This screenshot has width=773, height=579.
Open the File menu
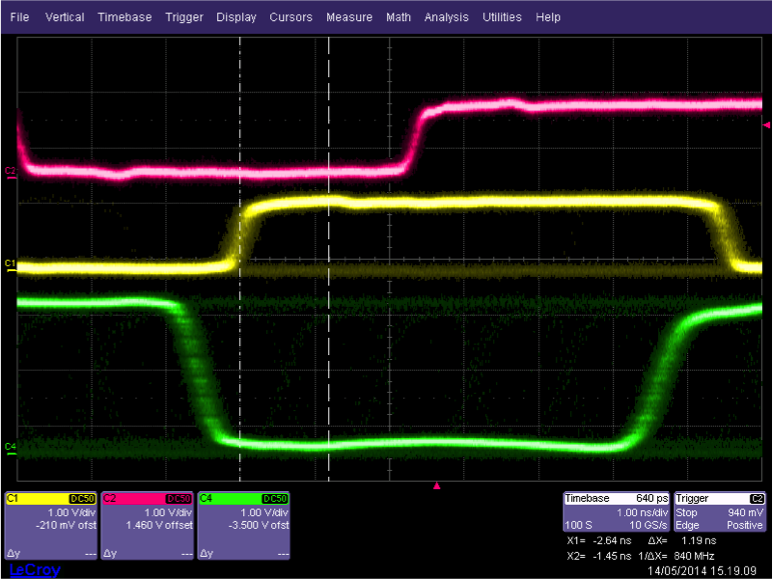click(x=20, y=17)
